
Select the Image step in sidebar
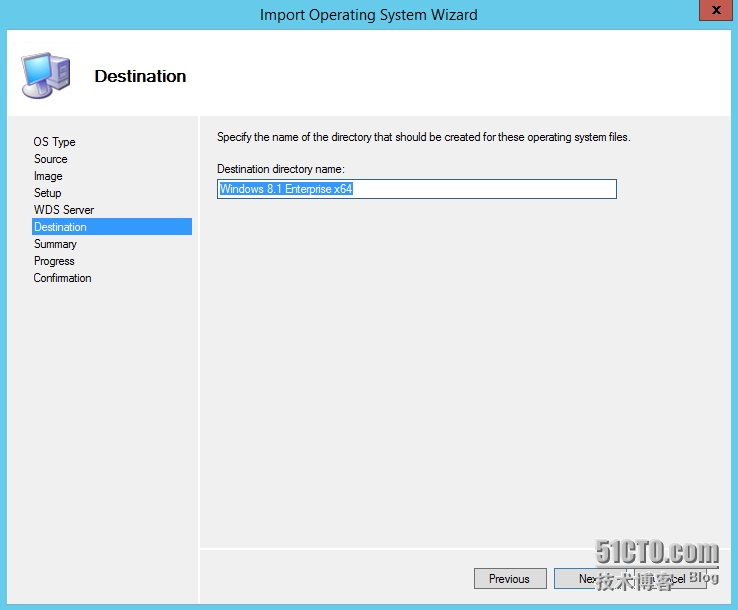coord(48,176)
